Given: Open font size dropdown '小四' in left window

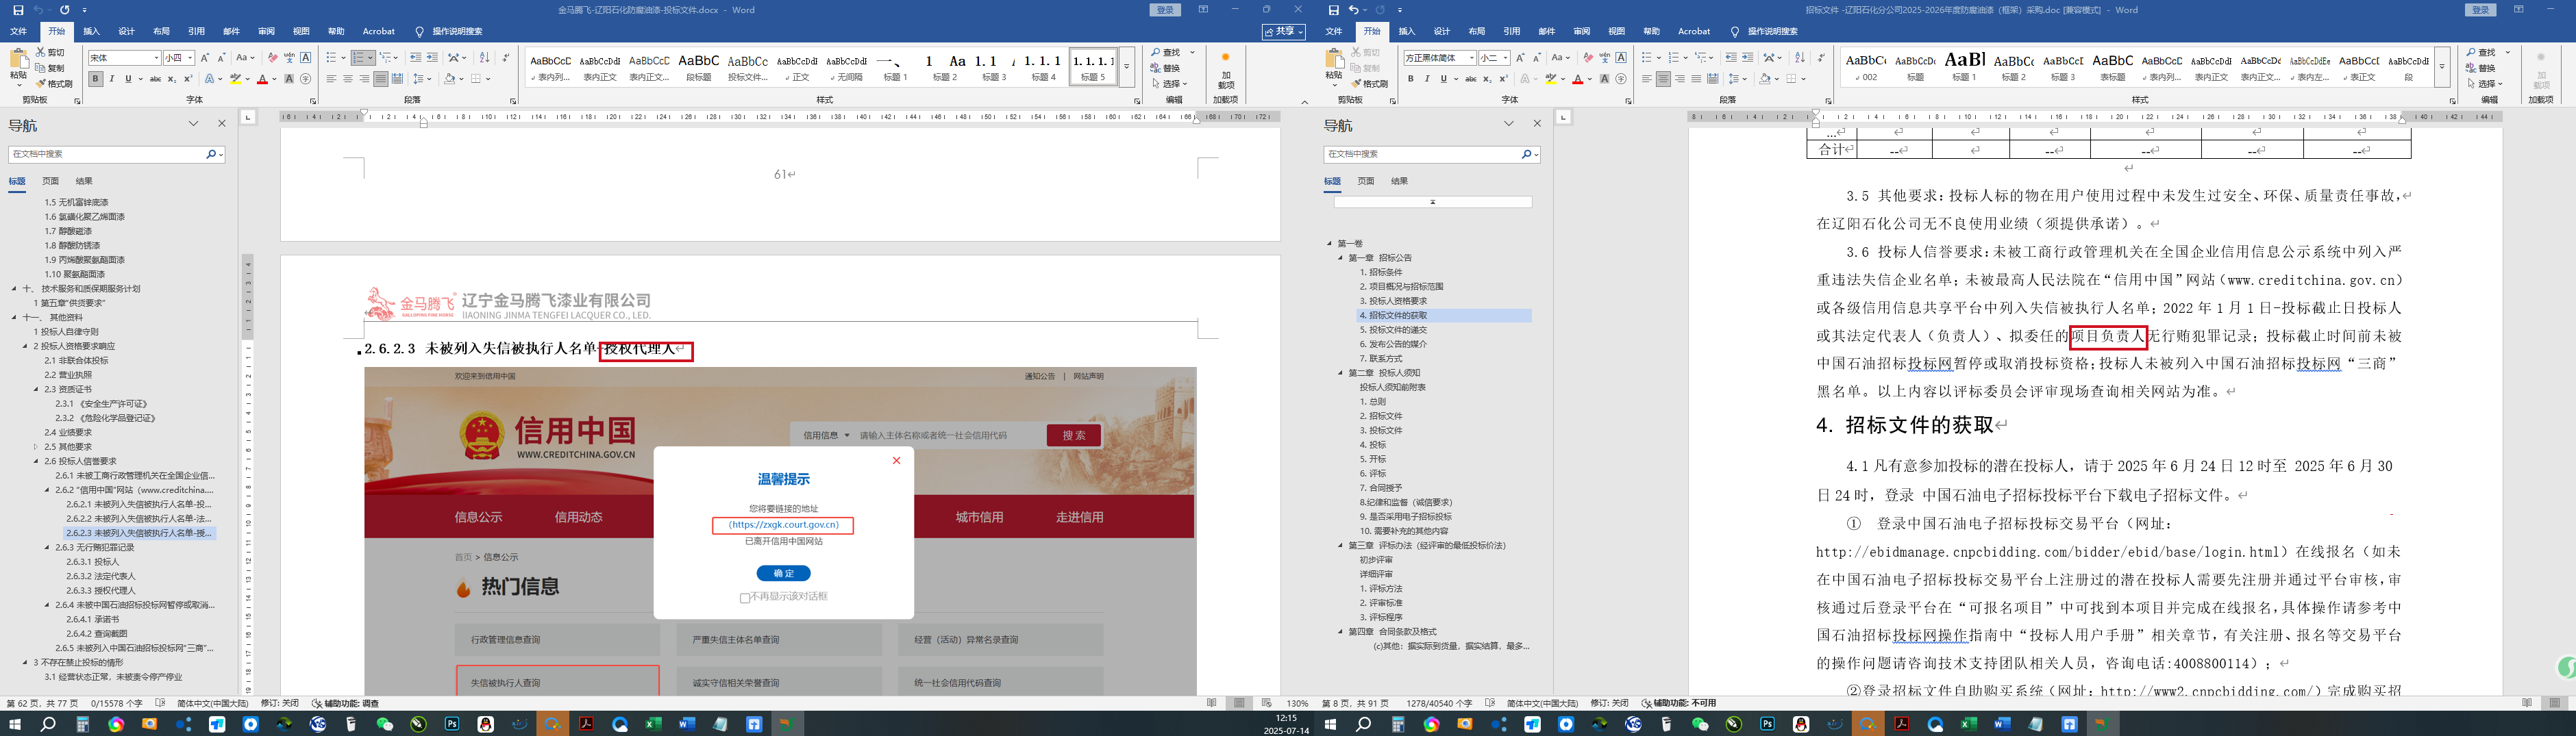Looking at the screenshot, I should coord(190,58).
